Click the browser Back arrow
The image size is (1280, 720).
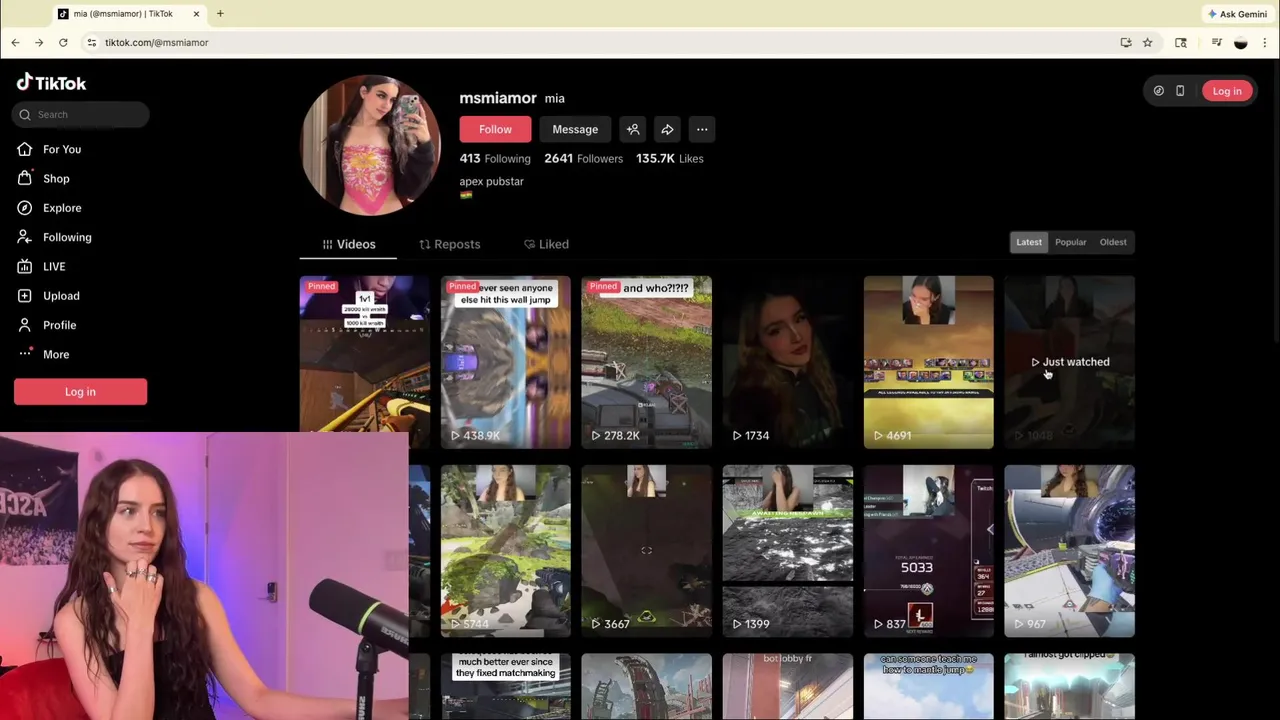click(15, 43)
